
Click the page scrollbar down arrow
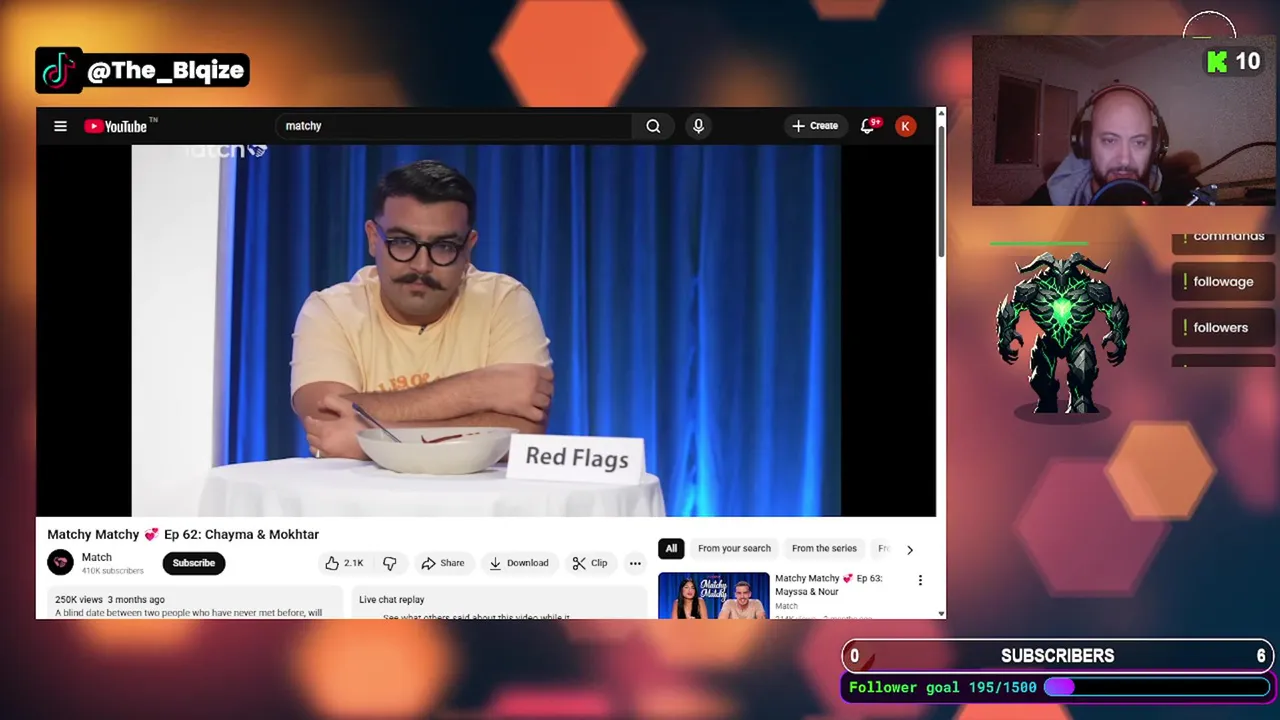pos(941,613)
